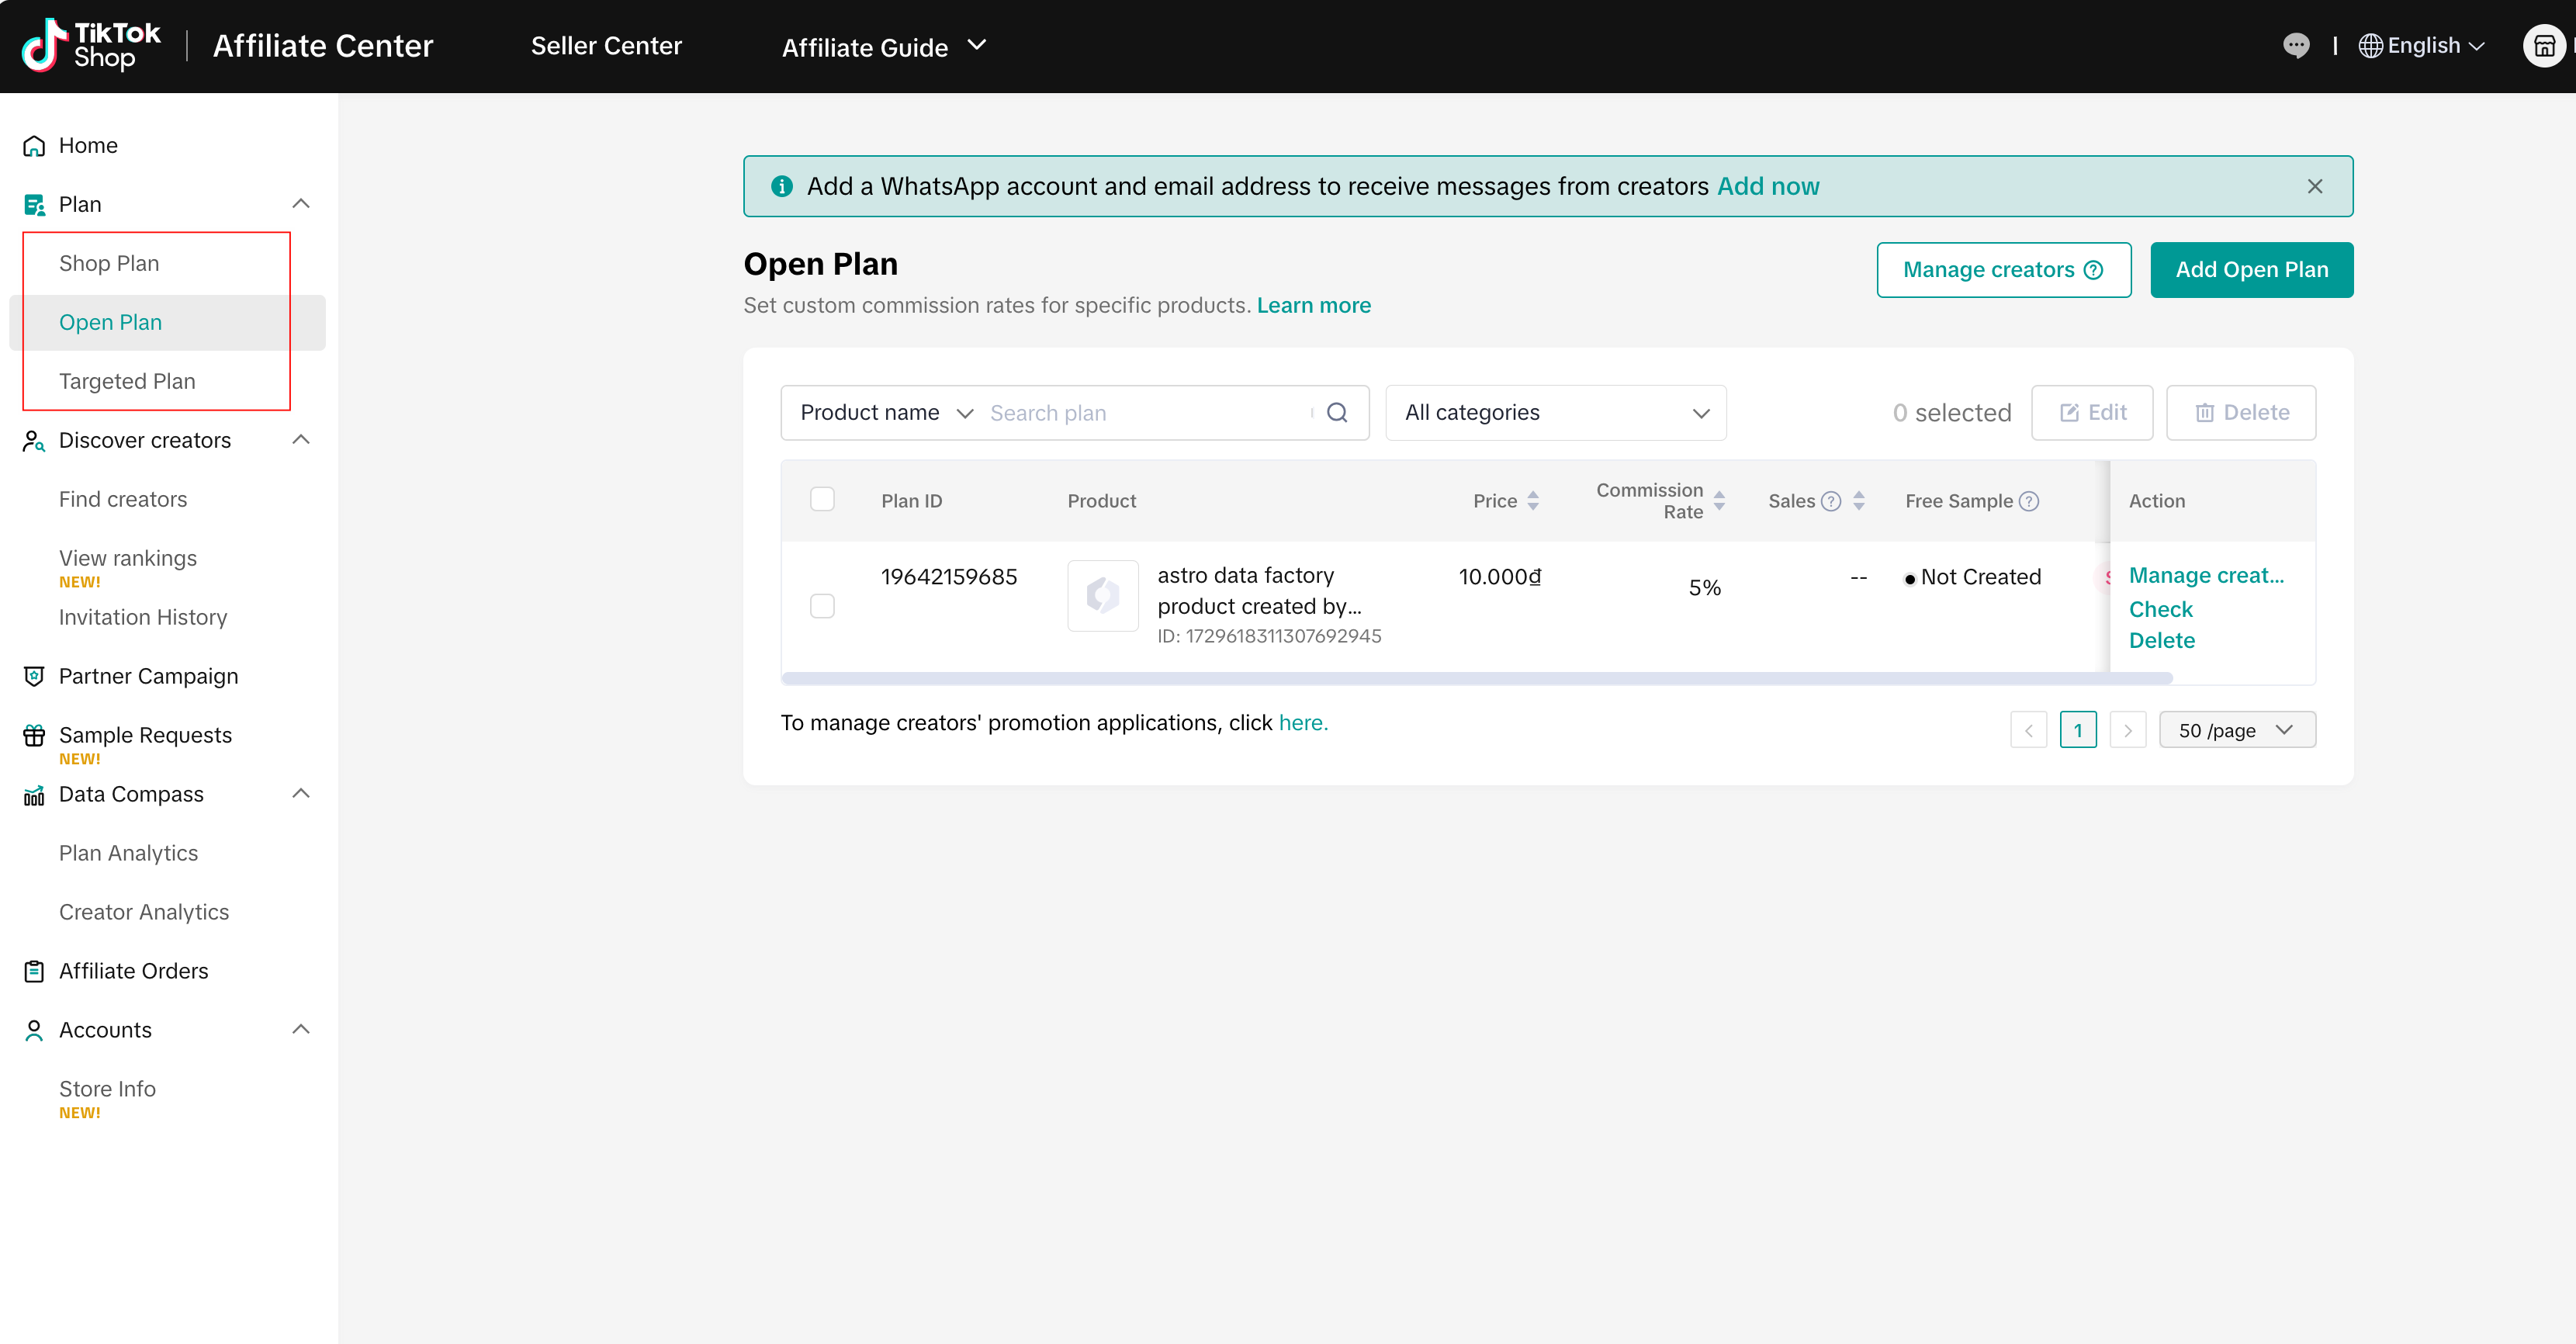Image resolution: width=2576 pixels, height=1344 pixels.
Task: Click the shop profile icon at top right
Action: click(2544, 46)
